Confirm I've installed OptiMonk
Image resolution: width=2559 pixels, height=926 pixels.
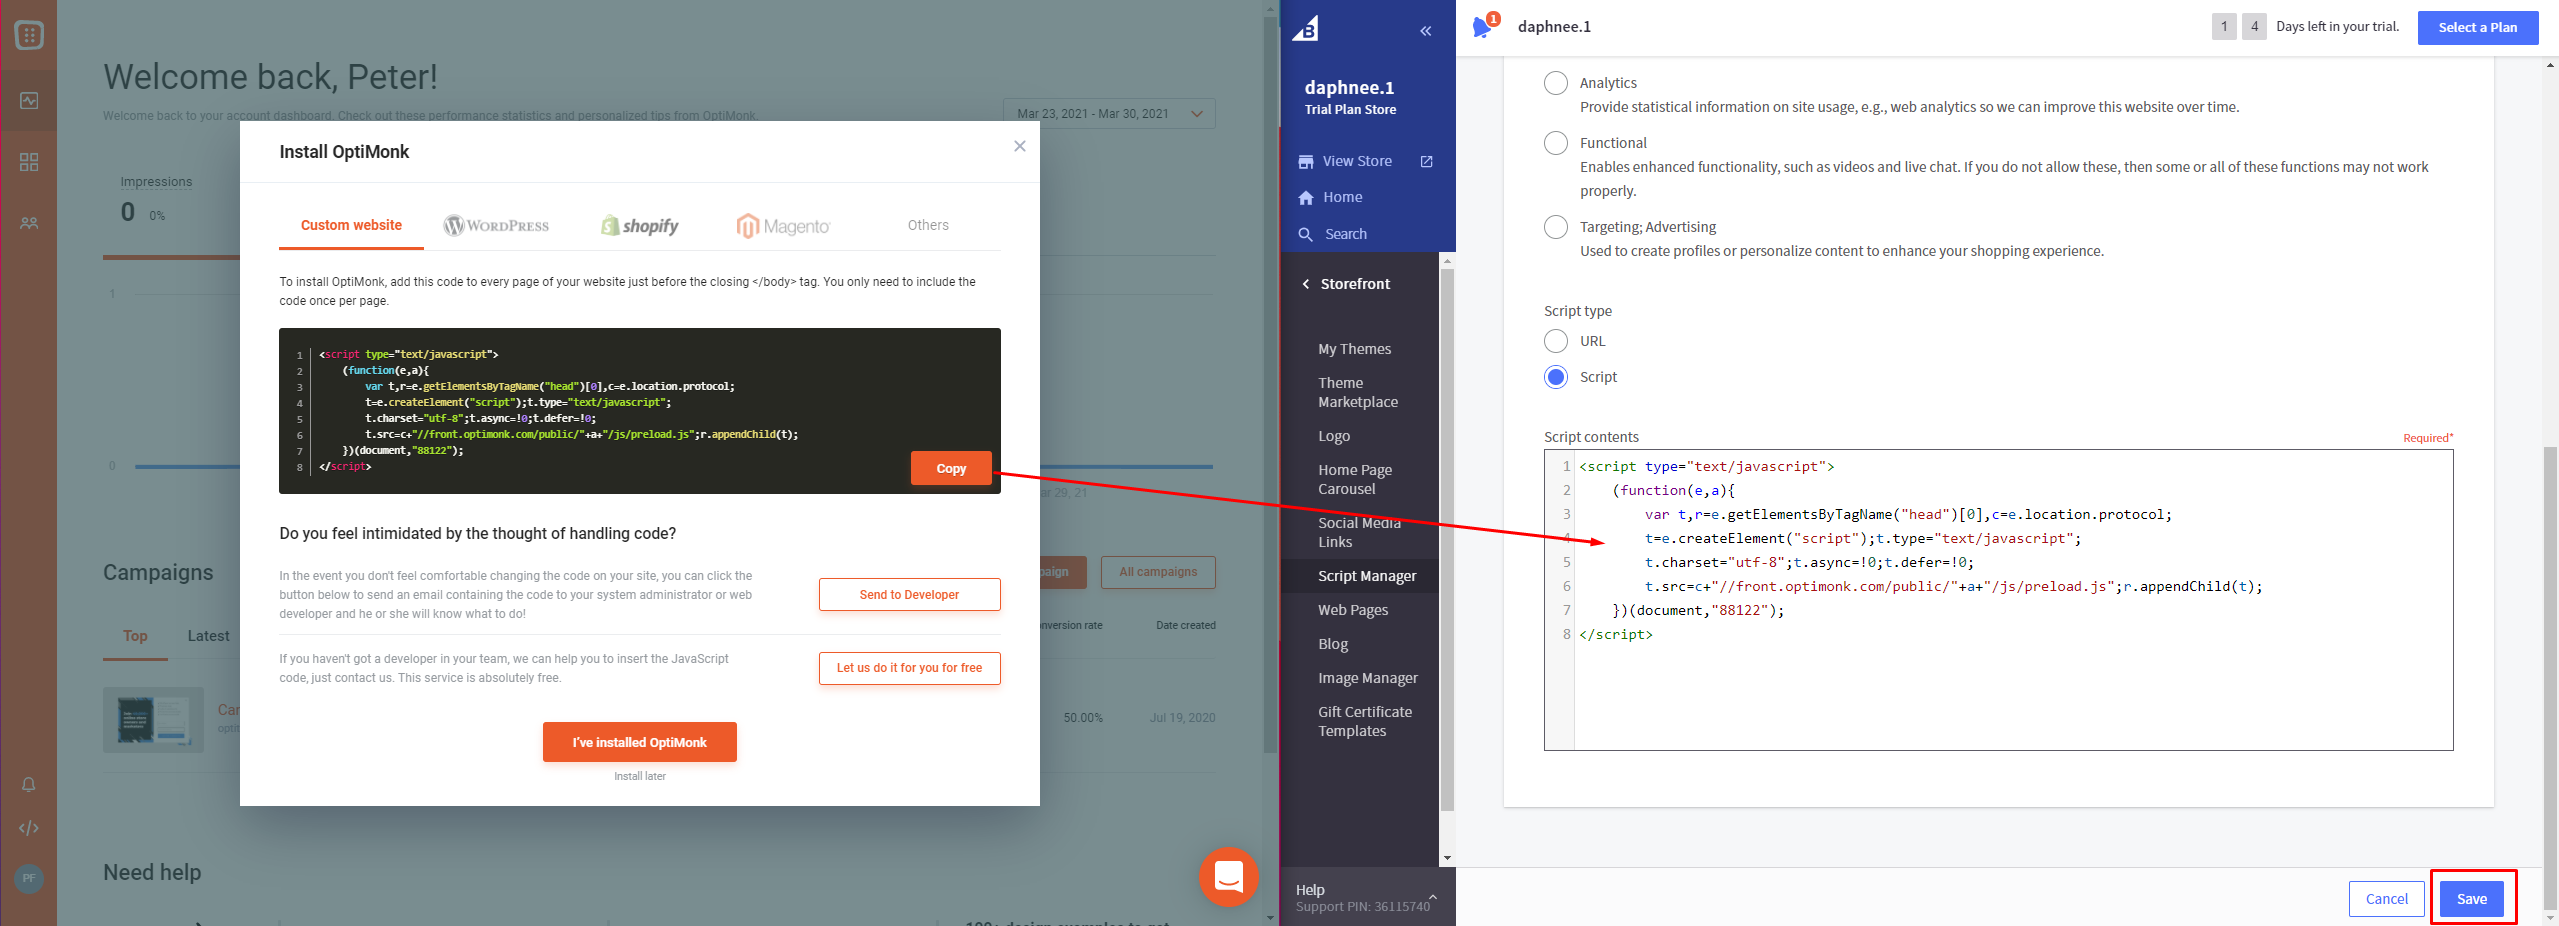(x=640, y=742)
